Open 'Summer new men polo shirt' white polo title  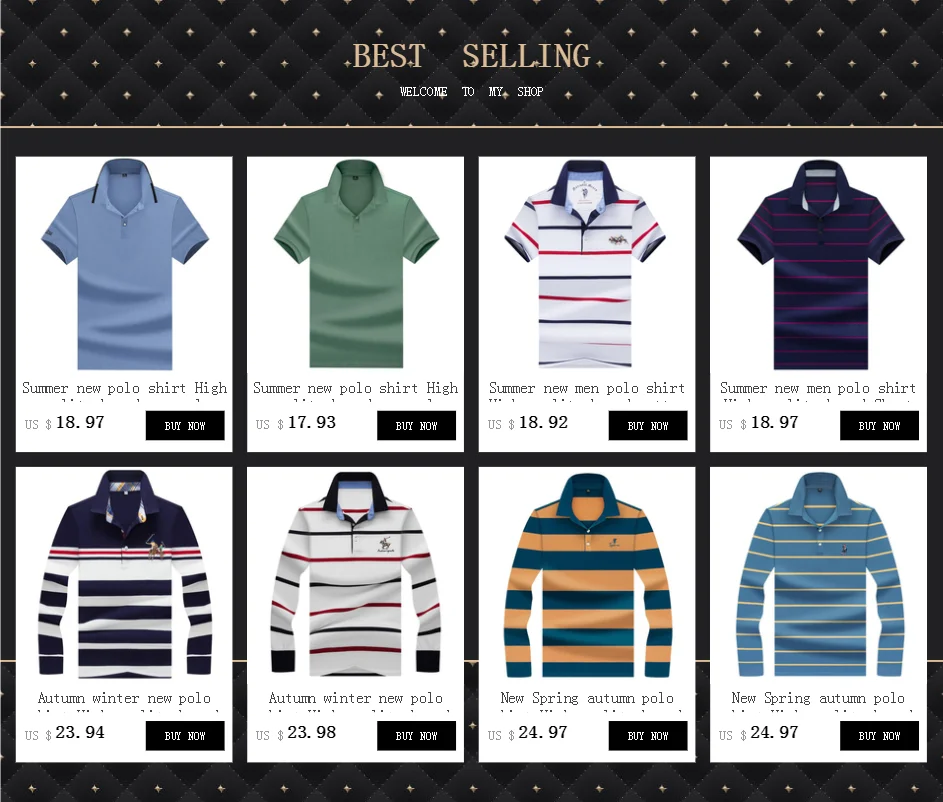[587, 390]
